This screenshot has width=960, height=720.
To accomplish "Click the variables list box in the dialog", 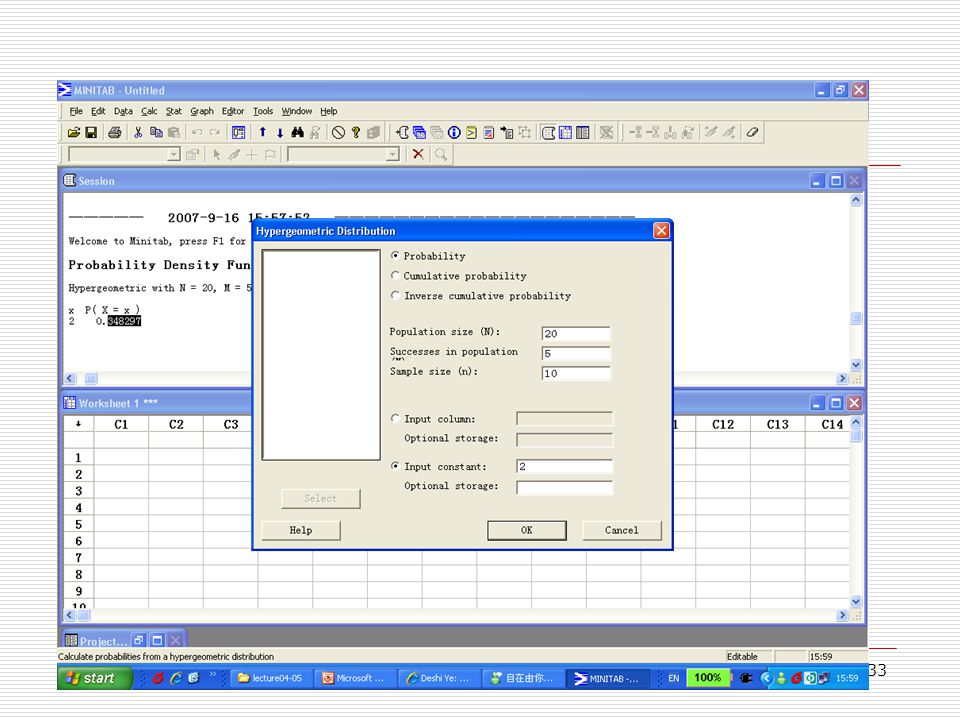I will pos(321,354).
